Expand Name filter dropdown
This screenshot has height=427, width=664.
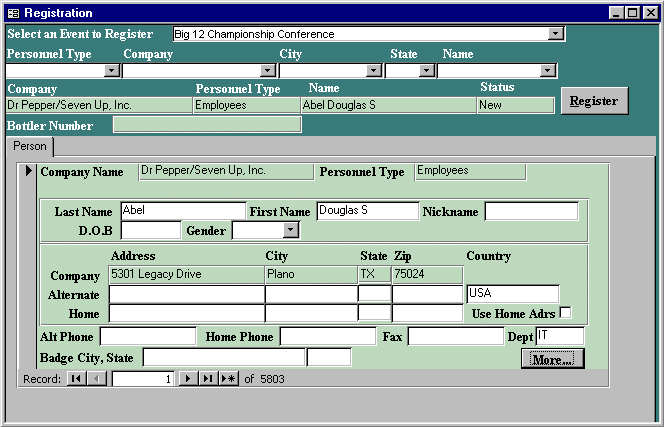[x=548, y=70]
